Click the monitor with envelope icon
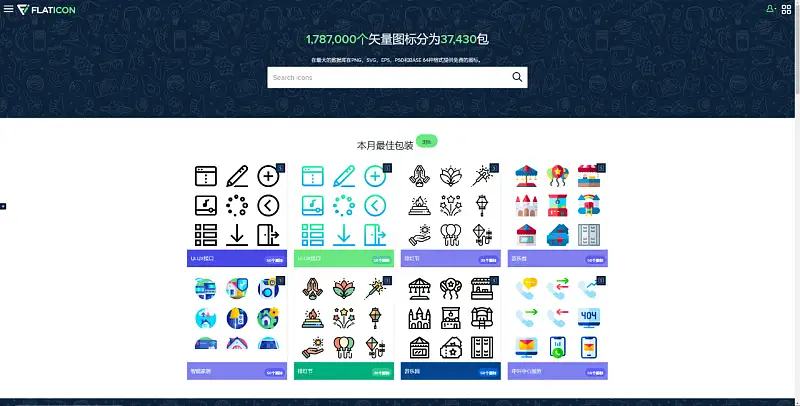The width and height of the screenshot is (800, 406). tap(526, 347)
